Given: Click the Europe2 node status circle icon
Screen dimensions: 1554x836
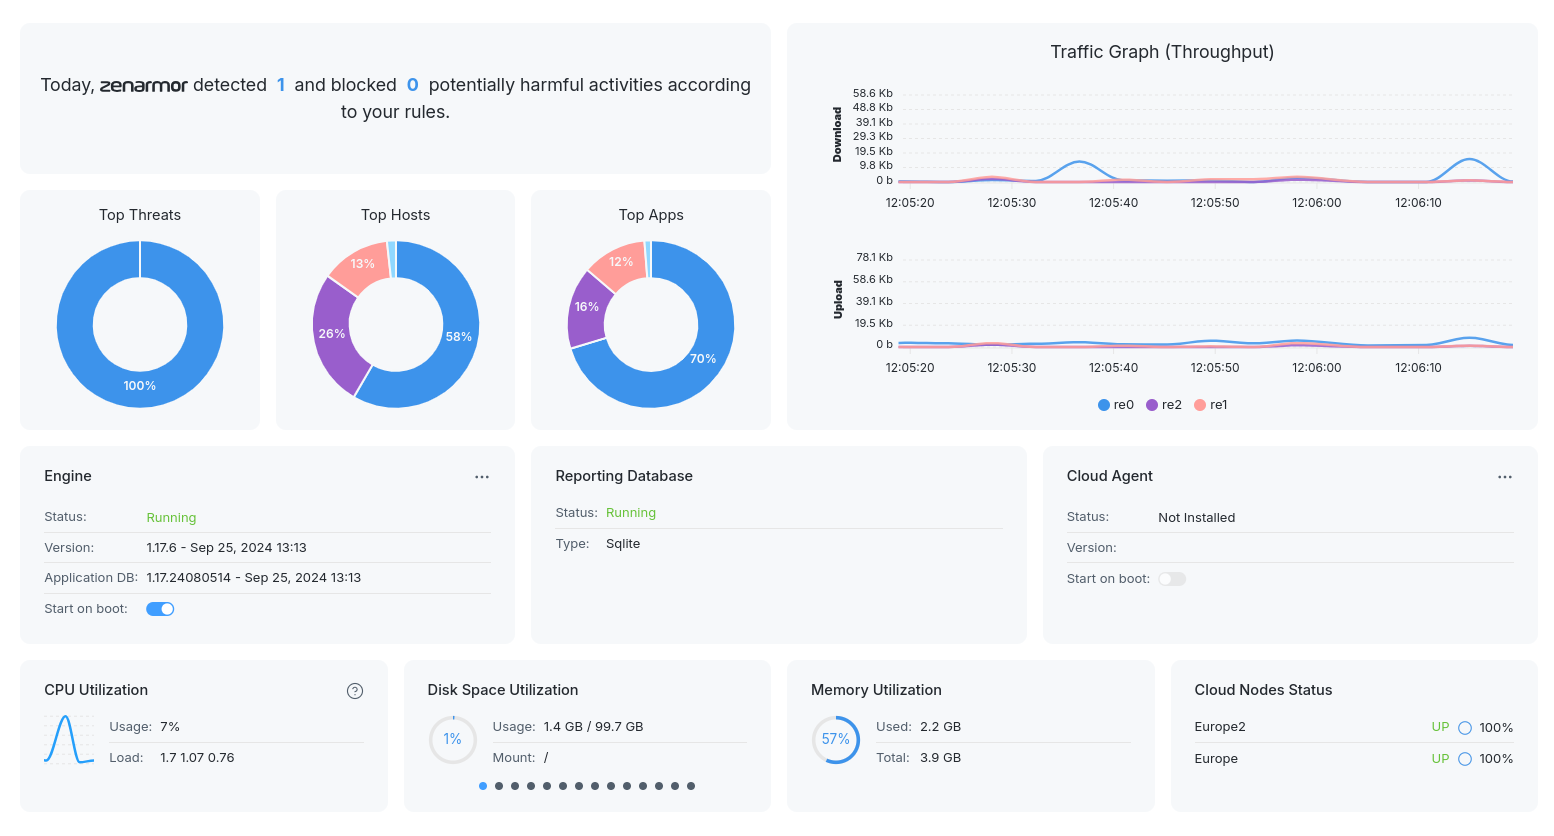Looking at the screenshot, I should tap(1465, 728).
